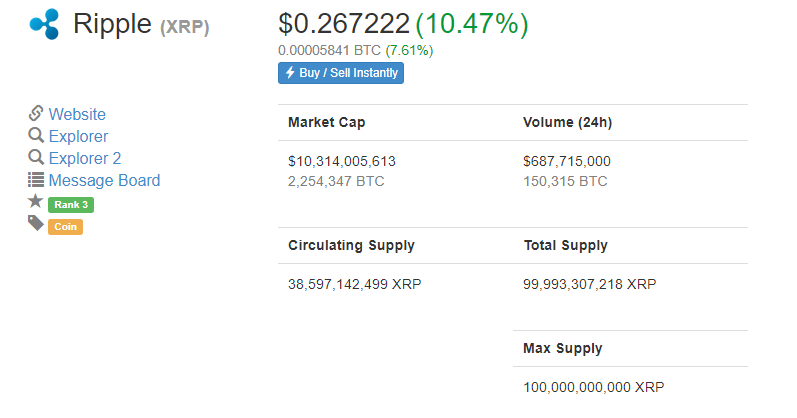This screenshot has height=418, width=797.
Task: Click the magnifier icon next to Explorer 2
Action: 36,157
